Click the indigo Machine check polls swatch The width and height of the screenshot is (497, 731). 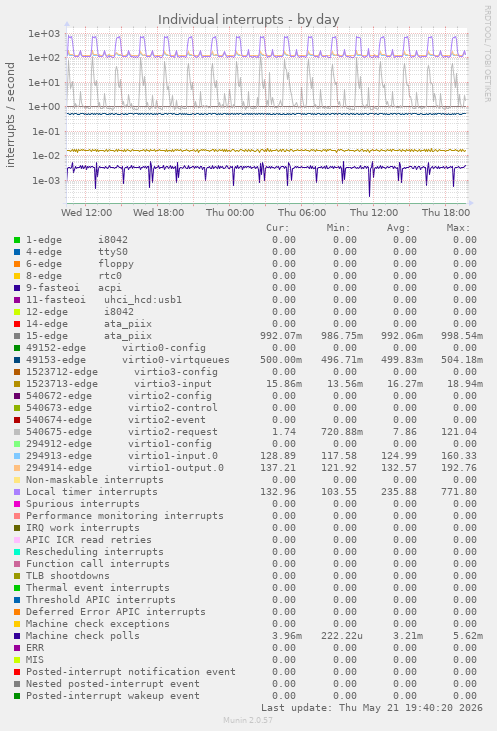click(x=17, y=636)
